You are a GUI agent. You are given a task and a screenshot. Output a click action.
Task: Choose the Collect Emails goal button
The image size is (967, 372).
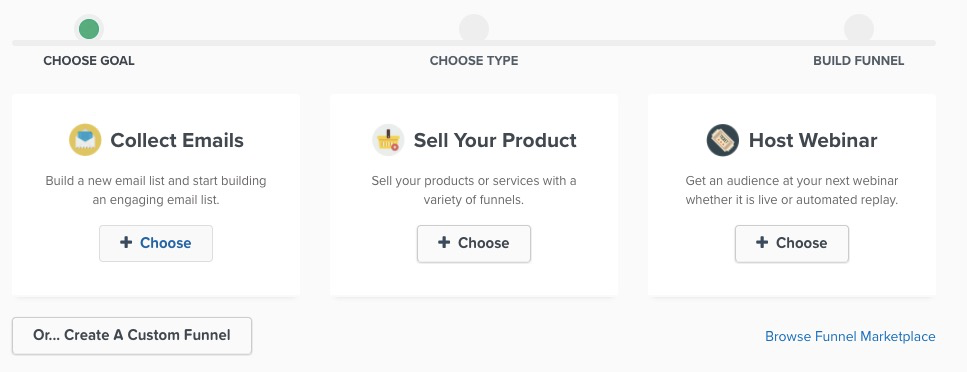[156, 243]
